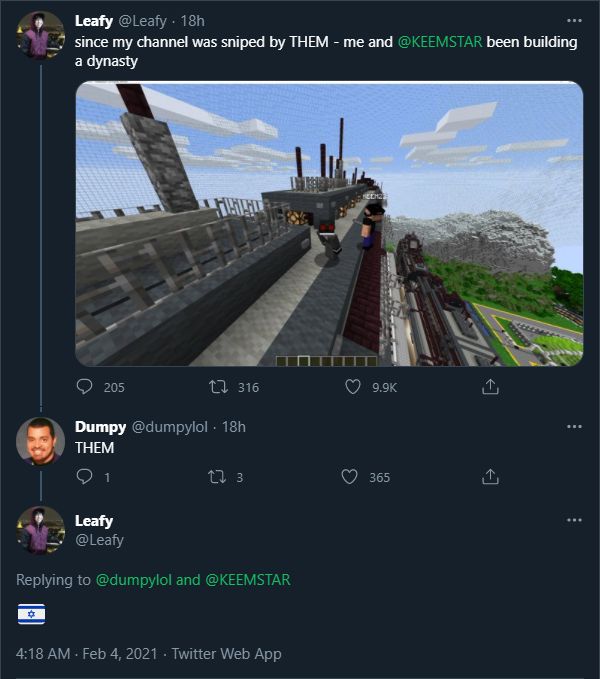Like Leafy's tweet with 9.9K likes

tap(351, 387)
